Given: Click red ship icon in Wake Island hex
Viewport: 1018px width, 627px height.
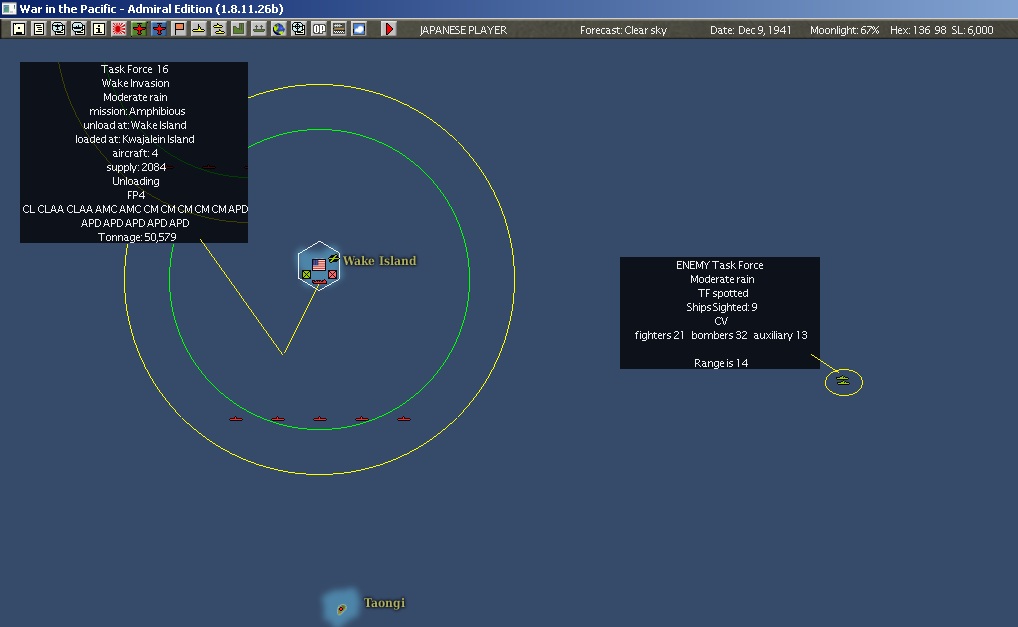Looking at the screenshot, I should 319,282.
